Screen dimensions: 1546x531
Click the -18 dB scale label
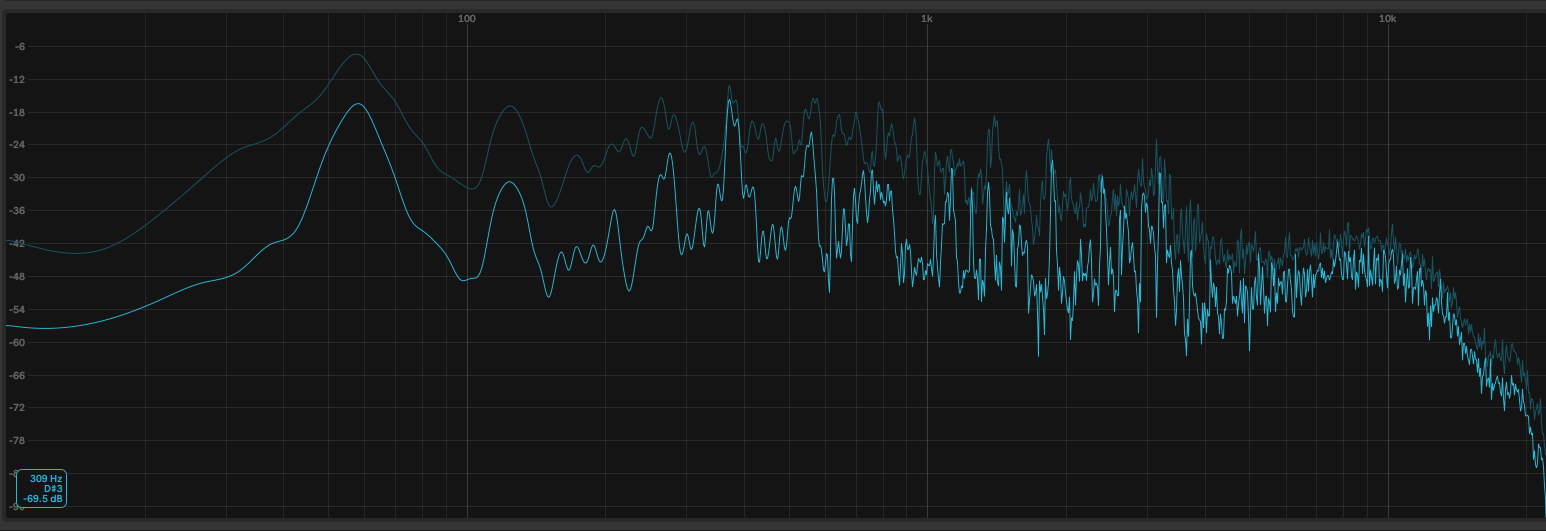(18, 112)
